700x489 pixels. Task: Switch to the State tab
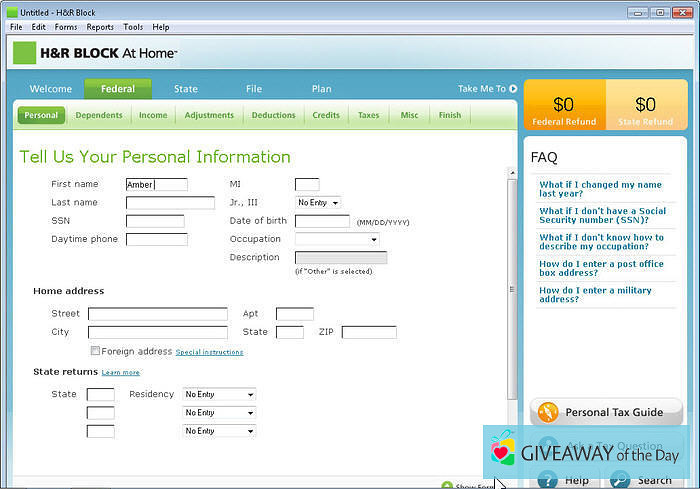186,89
